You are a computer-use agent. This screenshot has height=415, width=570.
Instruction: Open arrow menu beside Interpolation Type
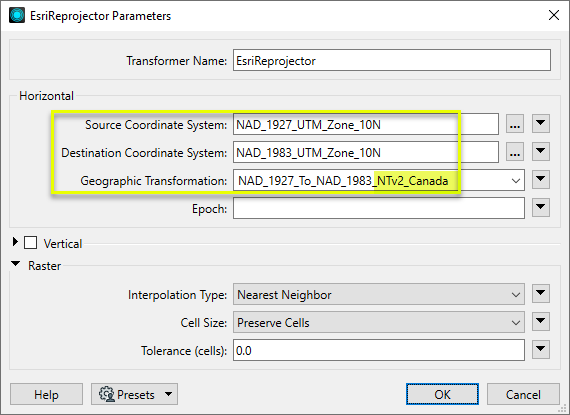[541, 294]
